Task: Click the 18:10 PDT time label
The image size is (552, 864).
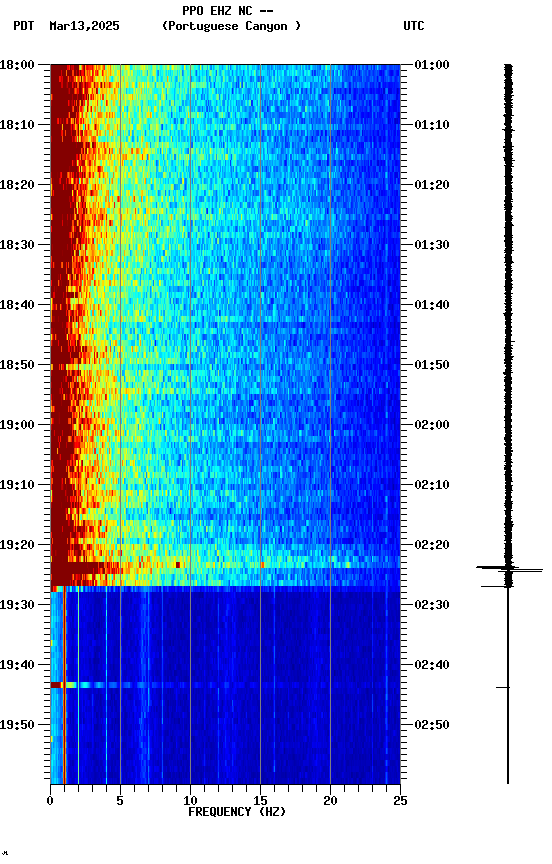Action: (17, 125)
